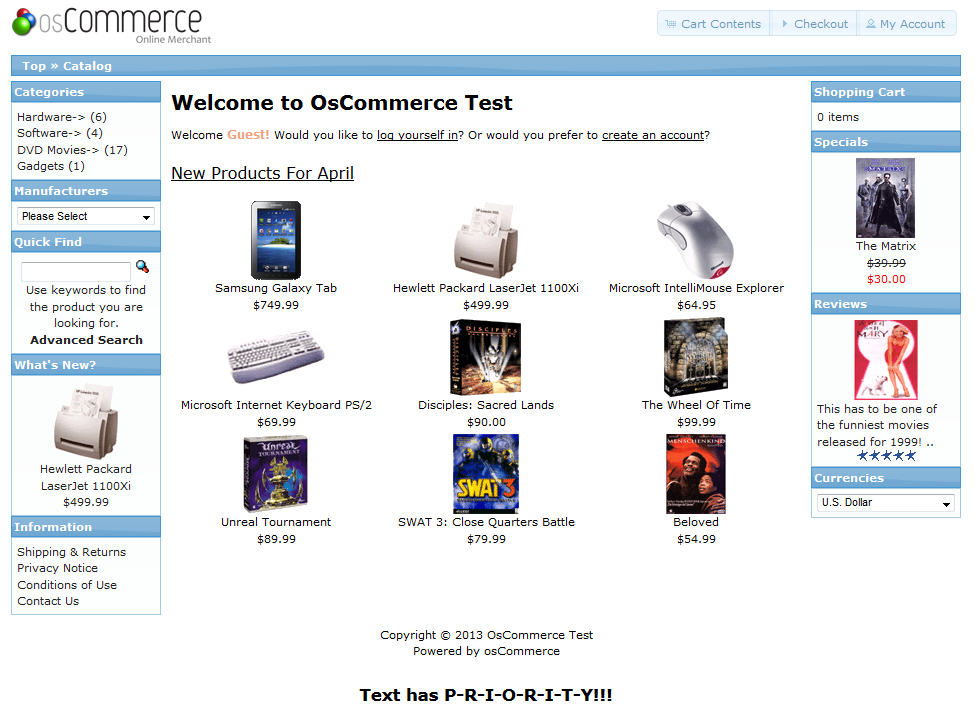
Task: Open the five-star review rating
Action: [886, 456]
